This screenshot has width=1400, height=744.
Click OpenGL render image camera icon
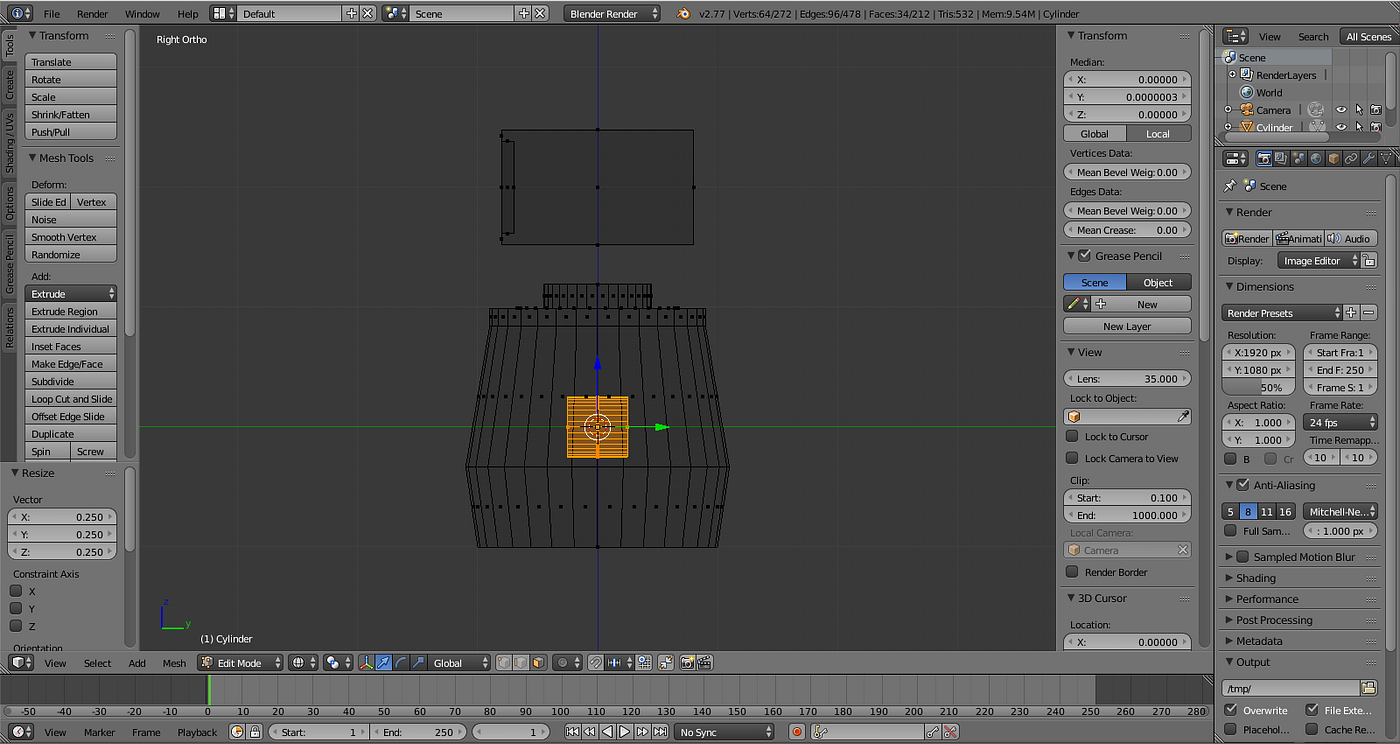[x=687, y=663]
